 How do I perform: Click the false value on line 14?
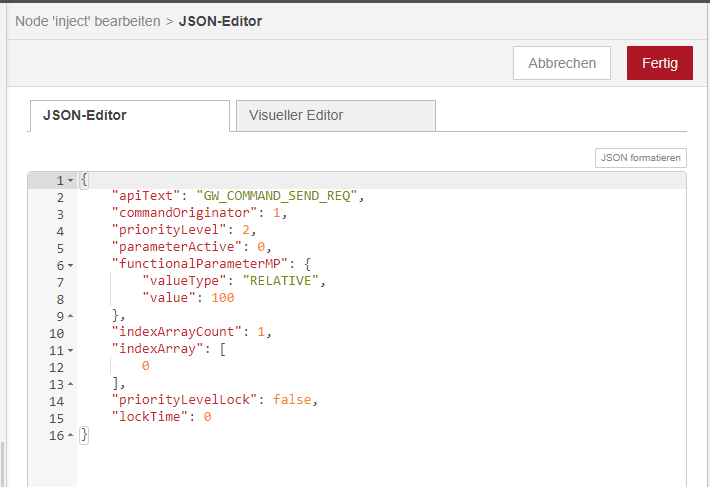(x=292, y=400)
